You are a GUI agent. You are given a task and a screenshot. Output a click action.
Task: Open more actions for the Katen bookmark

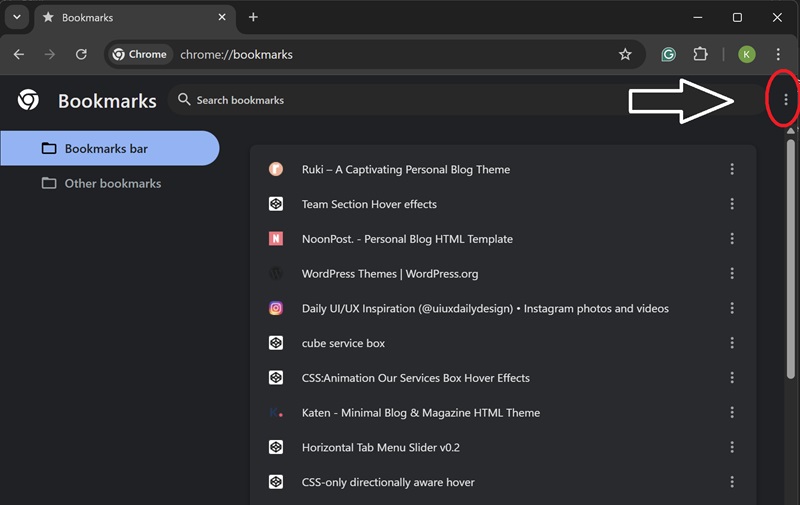point(732,412)
